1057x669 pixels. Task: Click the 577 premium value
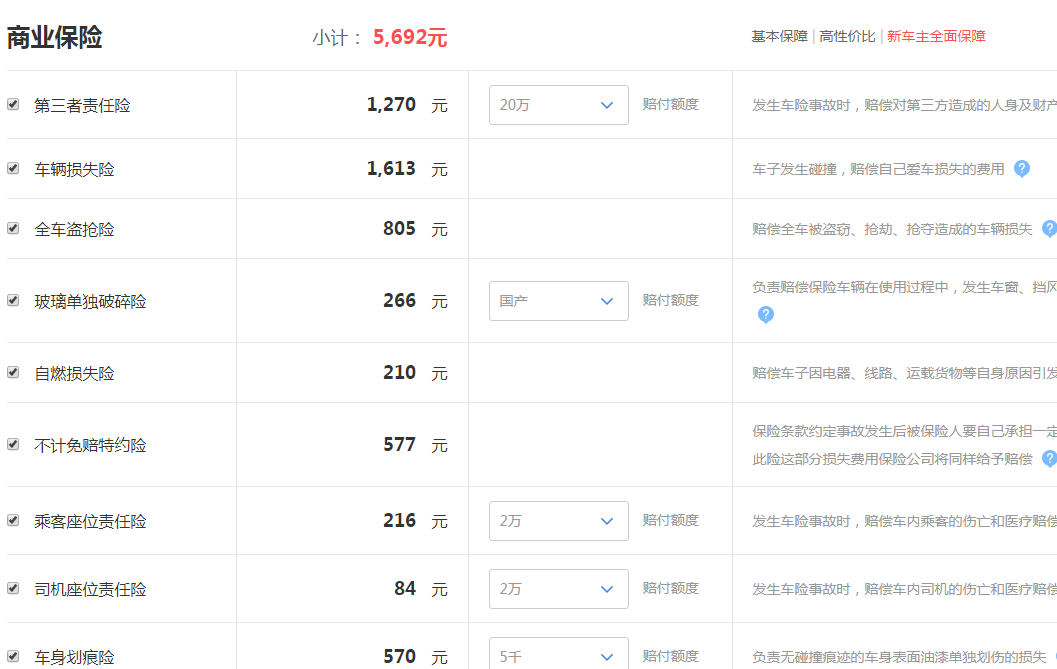(x=399, y=444)
